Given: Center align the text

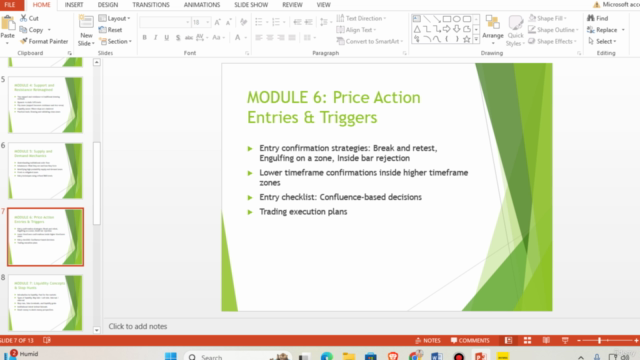Looking at the screenshot, I should point(270,38).
